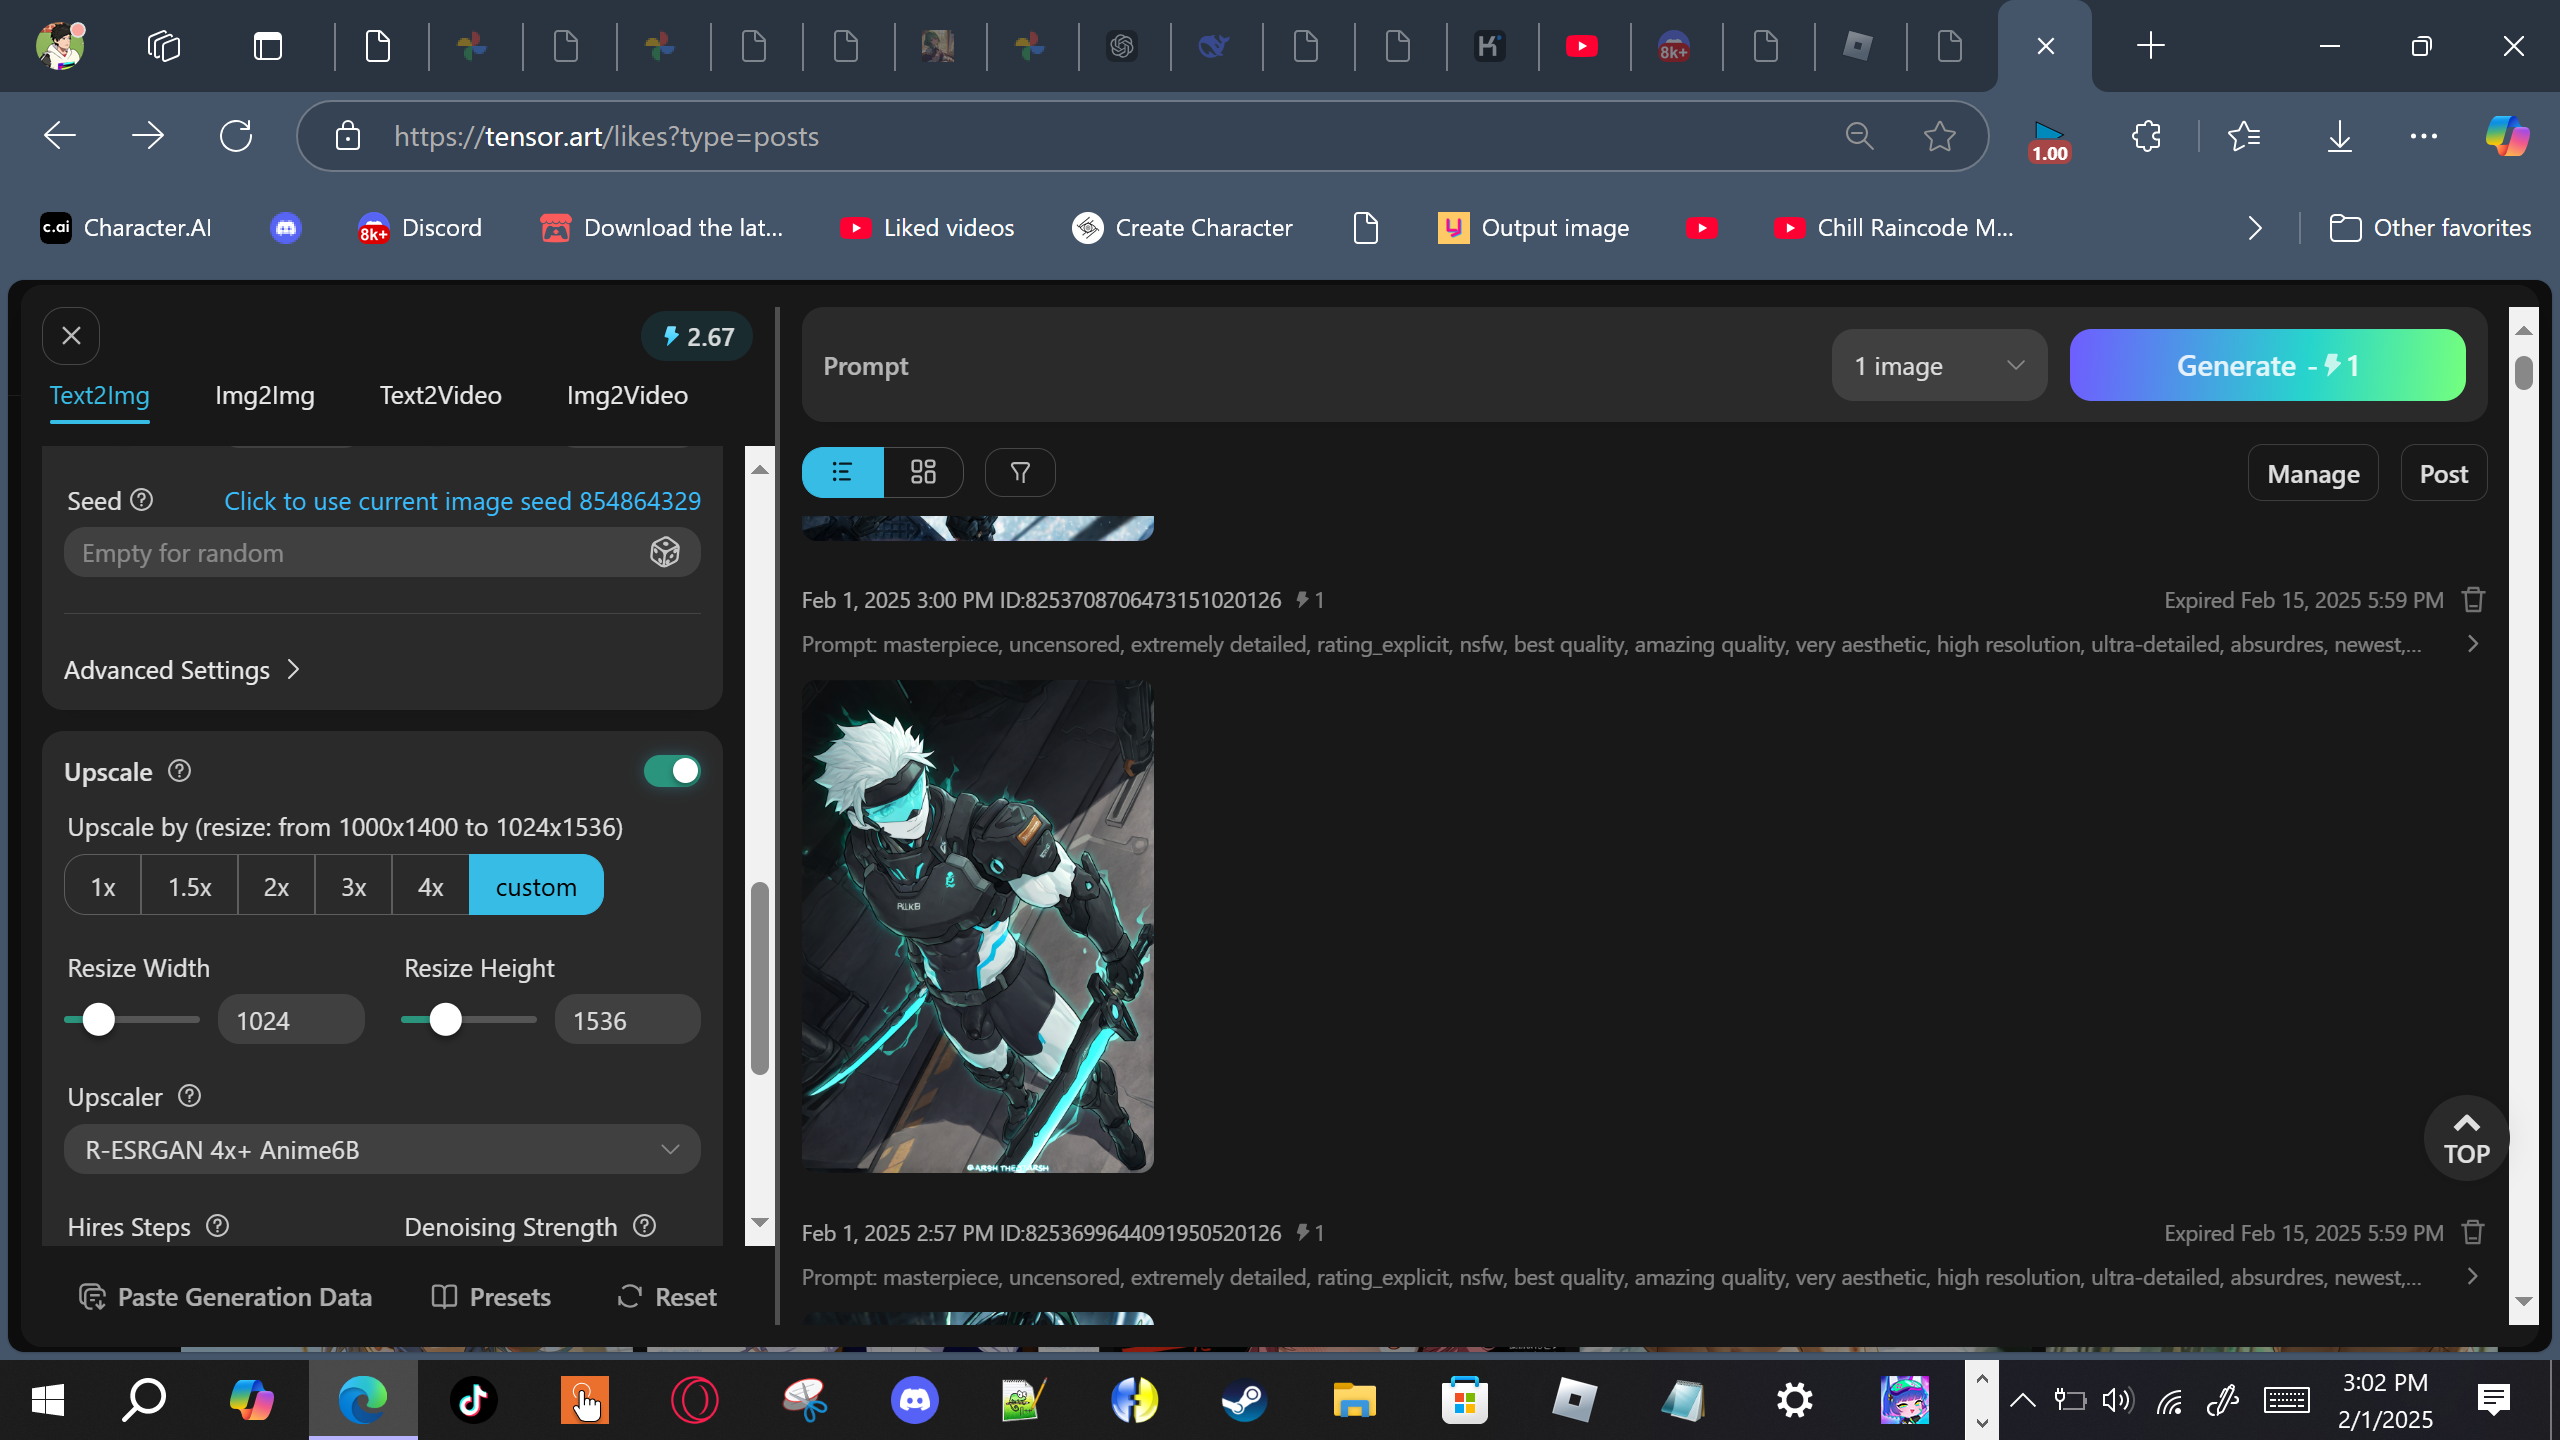Click the Resize Width slider handle
2560x1440 pixels.
[x=99, y=1020]
